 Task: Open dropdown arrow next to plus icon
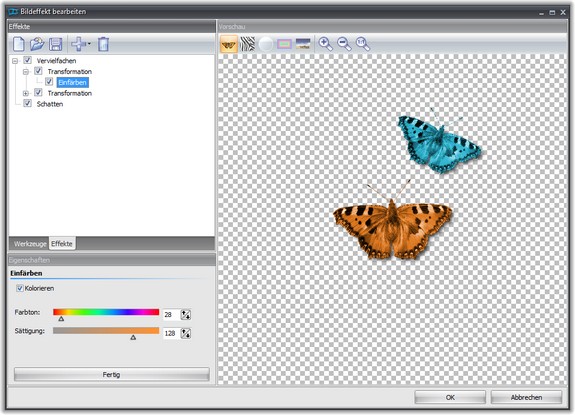click(x=89, y=44)
